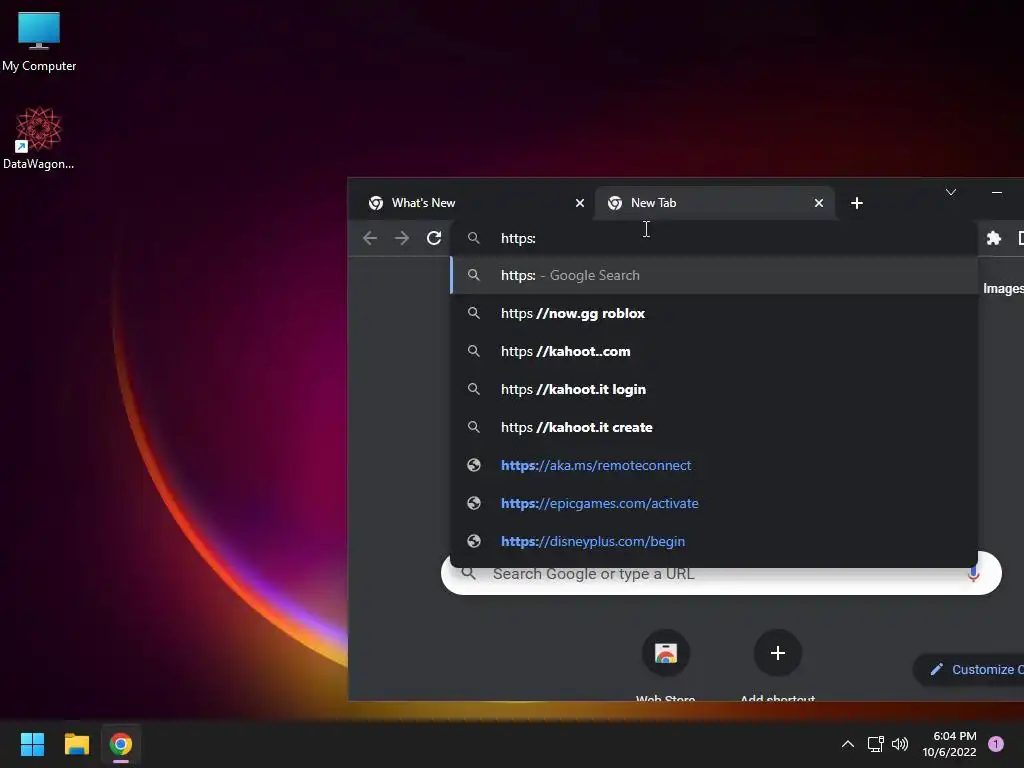The width and height of the screenshot is (1024, 768).
Task: Start voice search with microphone icon
Action: (x=973, y=575)
